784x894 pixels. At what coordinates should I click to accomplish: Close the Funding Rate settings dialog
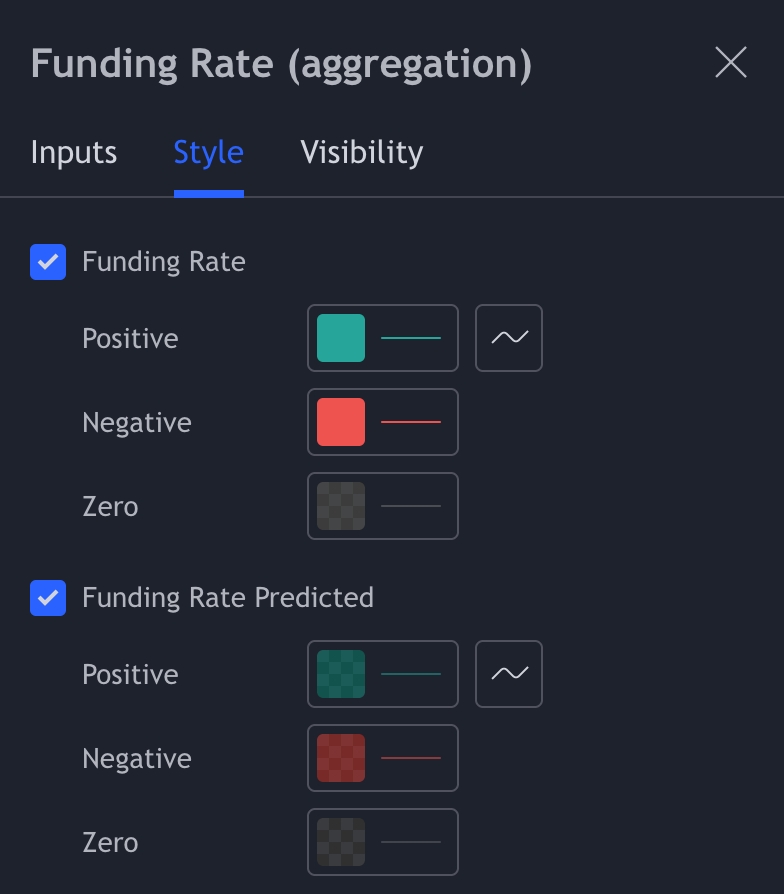(x=731, y=62)
